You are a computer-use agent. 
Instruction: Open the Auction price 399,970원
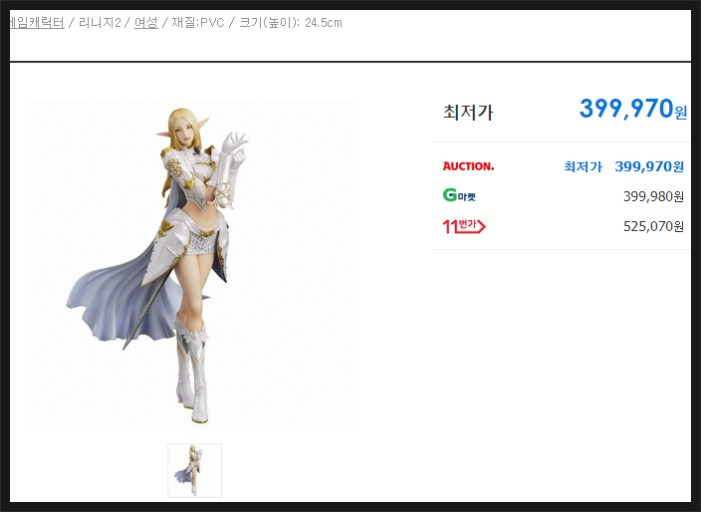[649, 167]
